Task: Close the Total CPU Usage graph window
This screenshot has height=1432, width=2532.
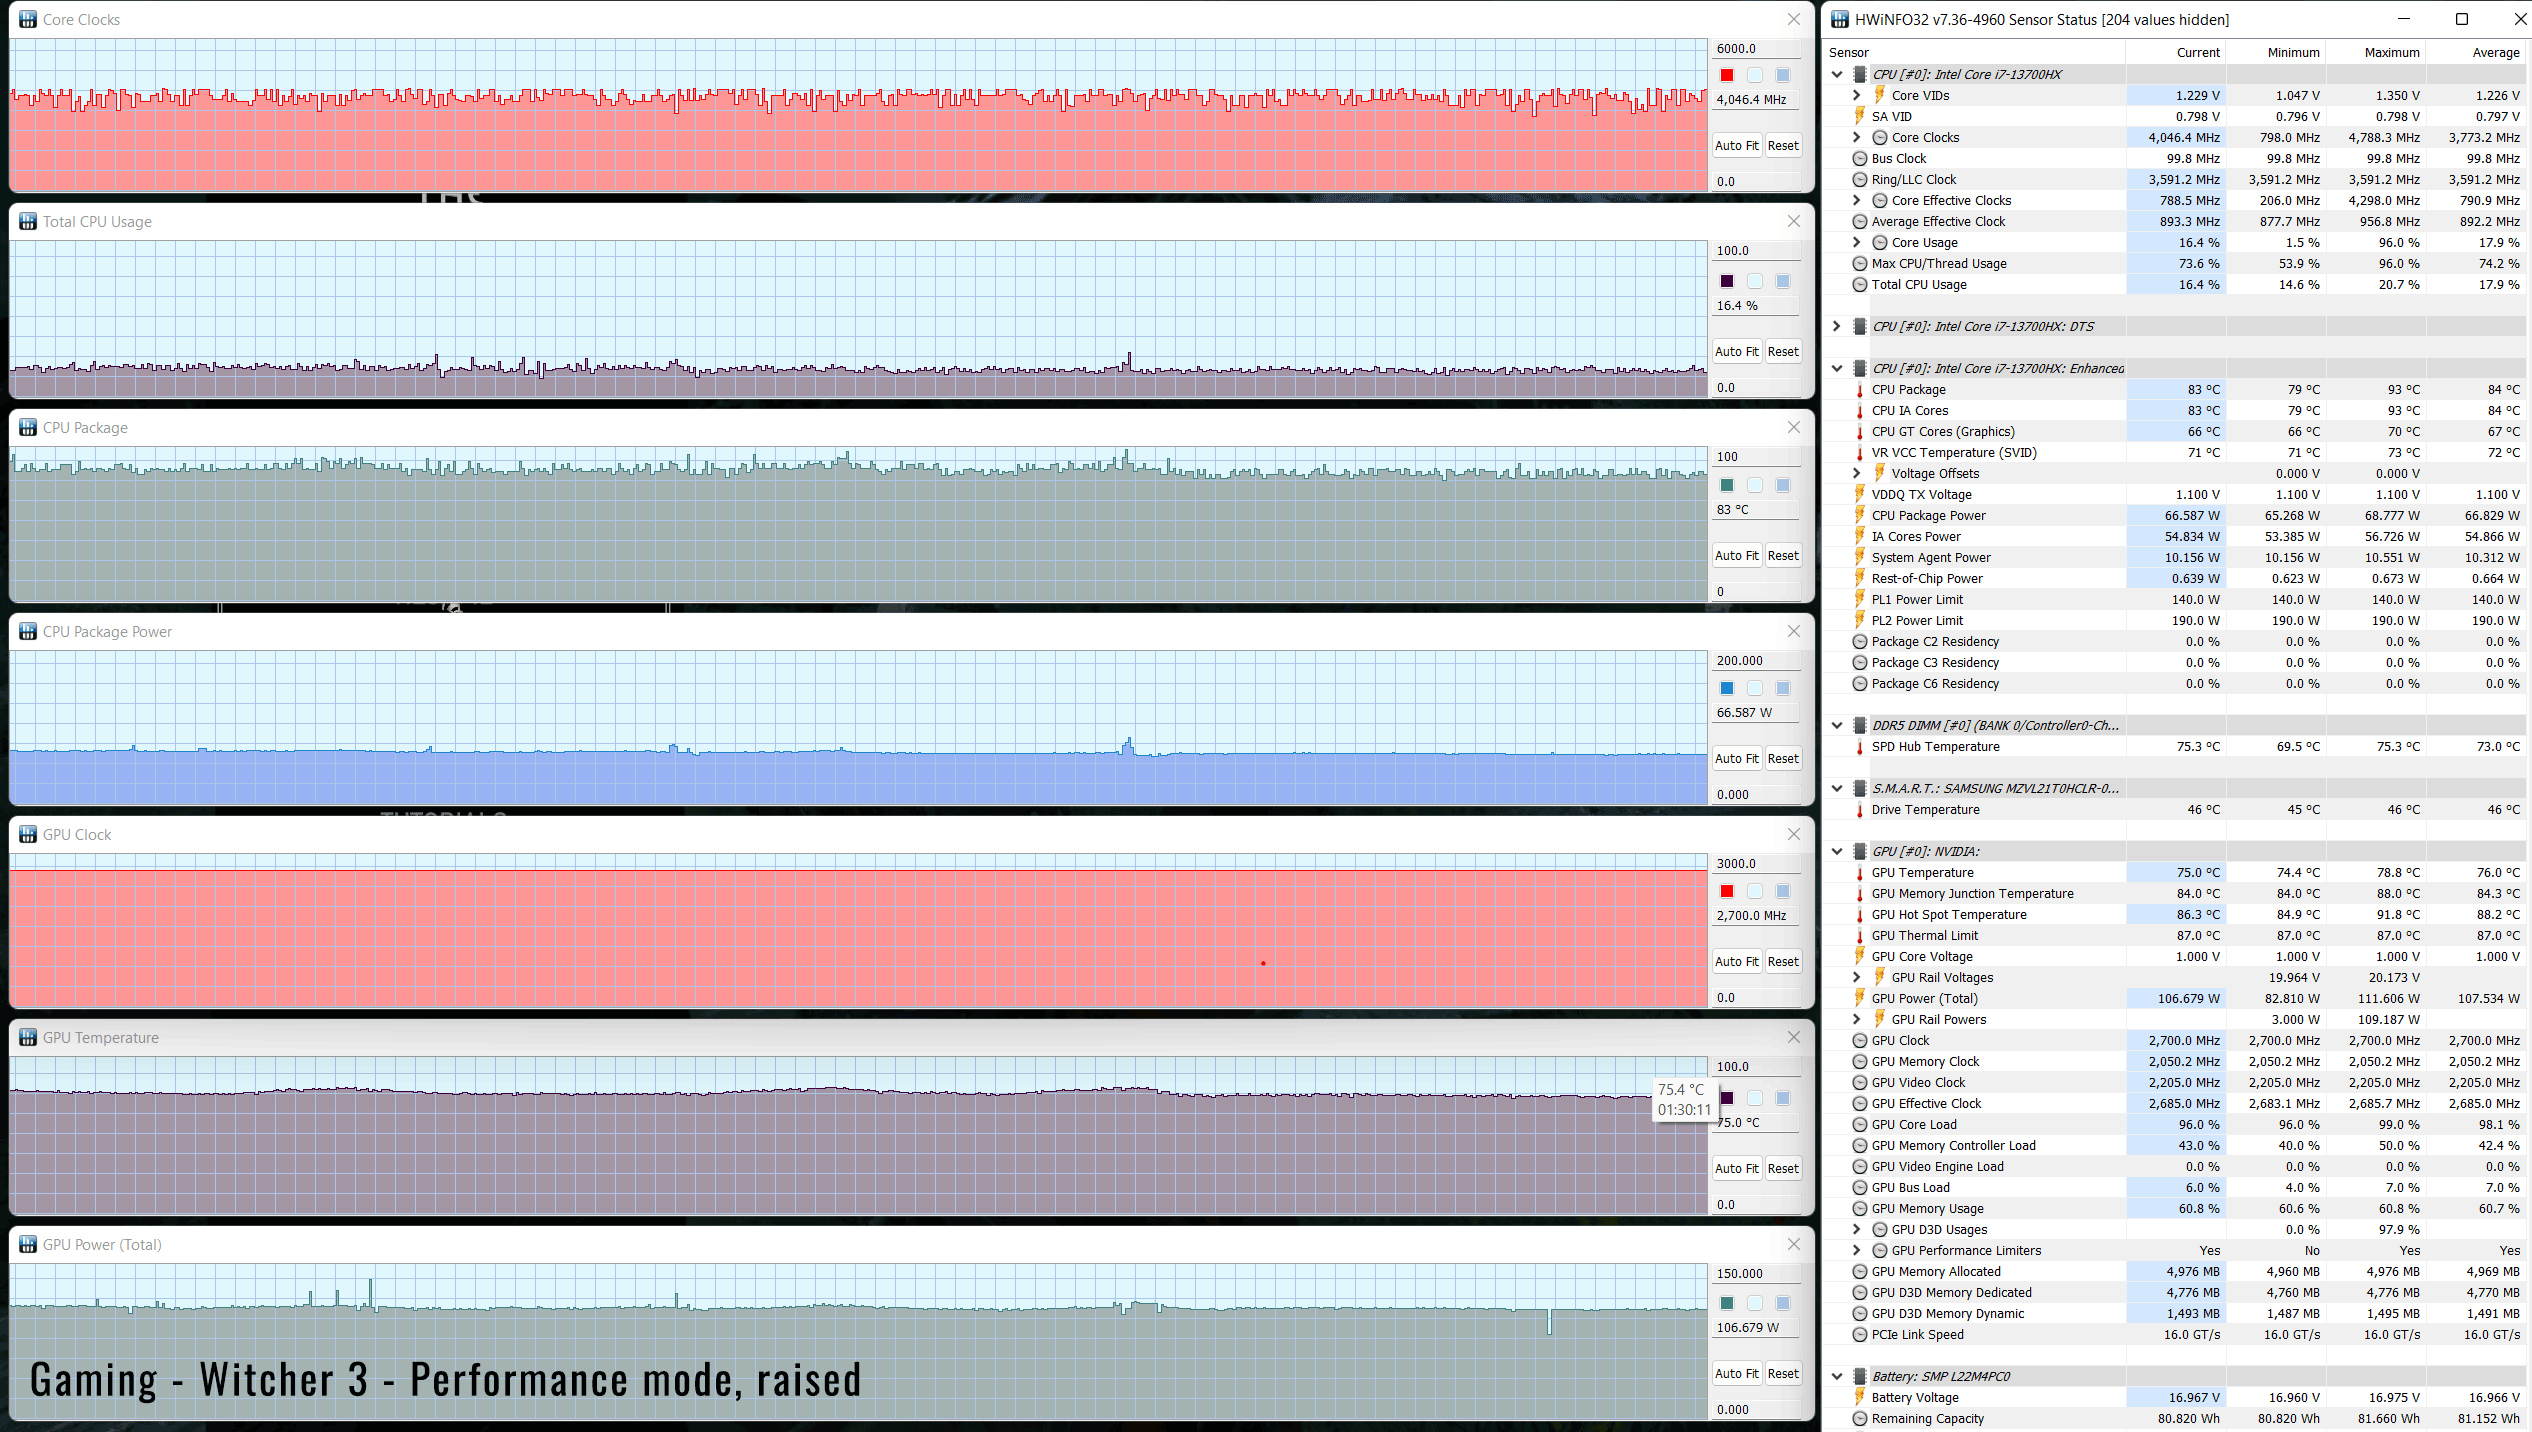Action: (x=1794, y=221)
